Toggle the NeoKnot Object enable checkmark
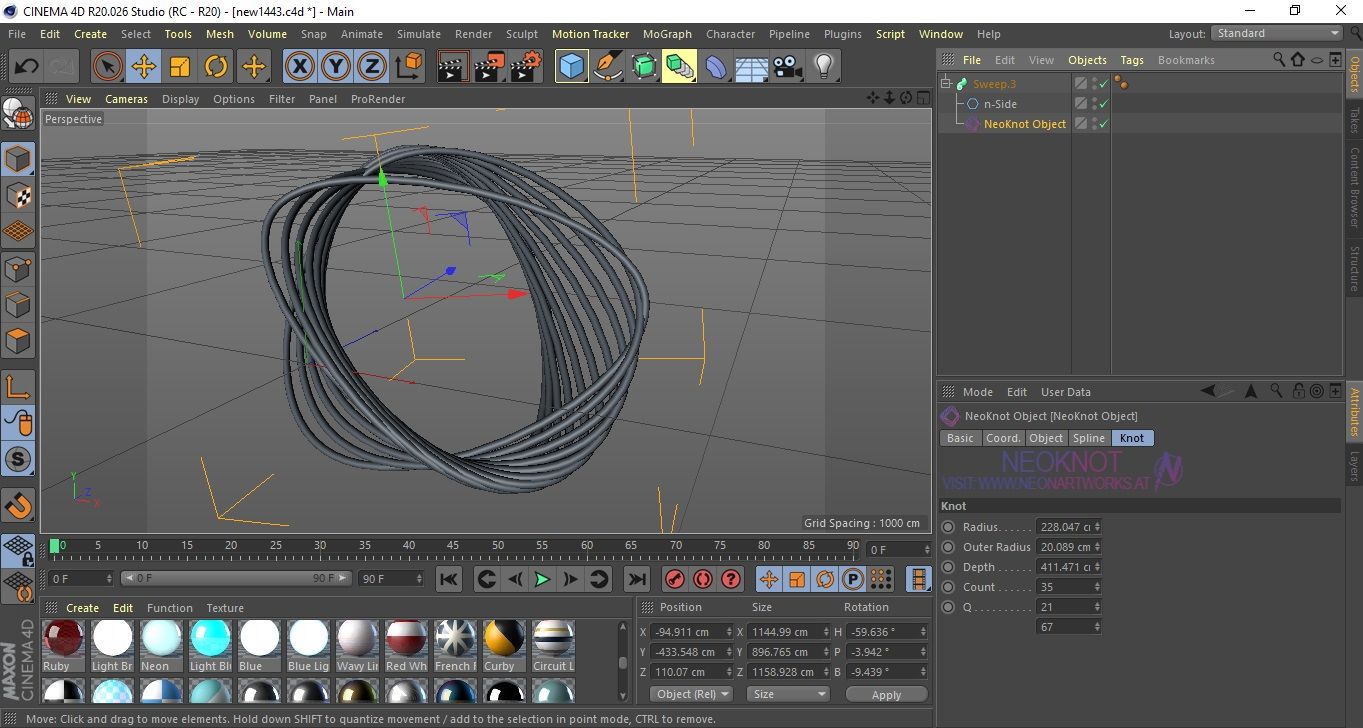The width and height of the screenshot is (1363, 728). click(x=1103, y=124)
